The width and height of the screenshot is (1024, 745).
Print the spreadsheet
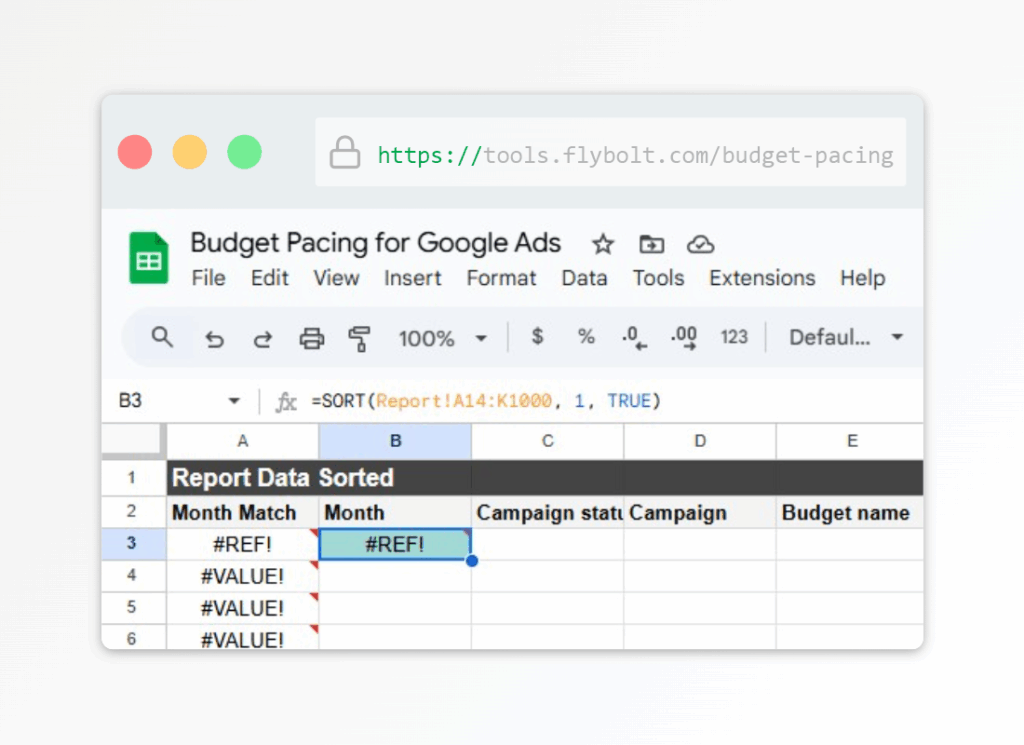pyautogui.click(x=311, y=338)
